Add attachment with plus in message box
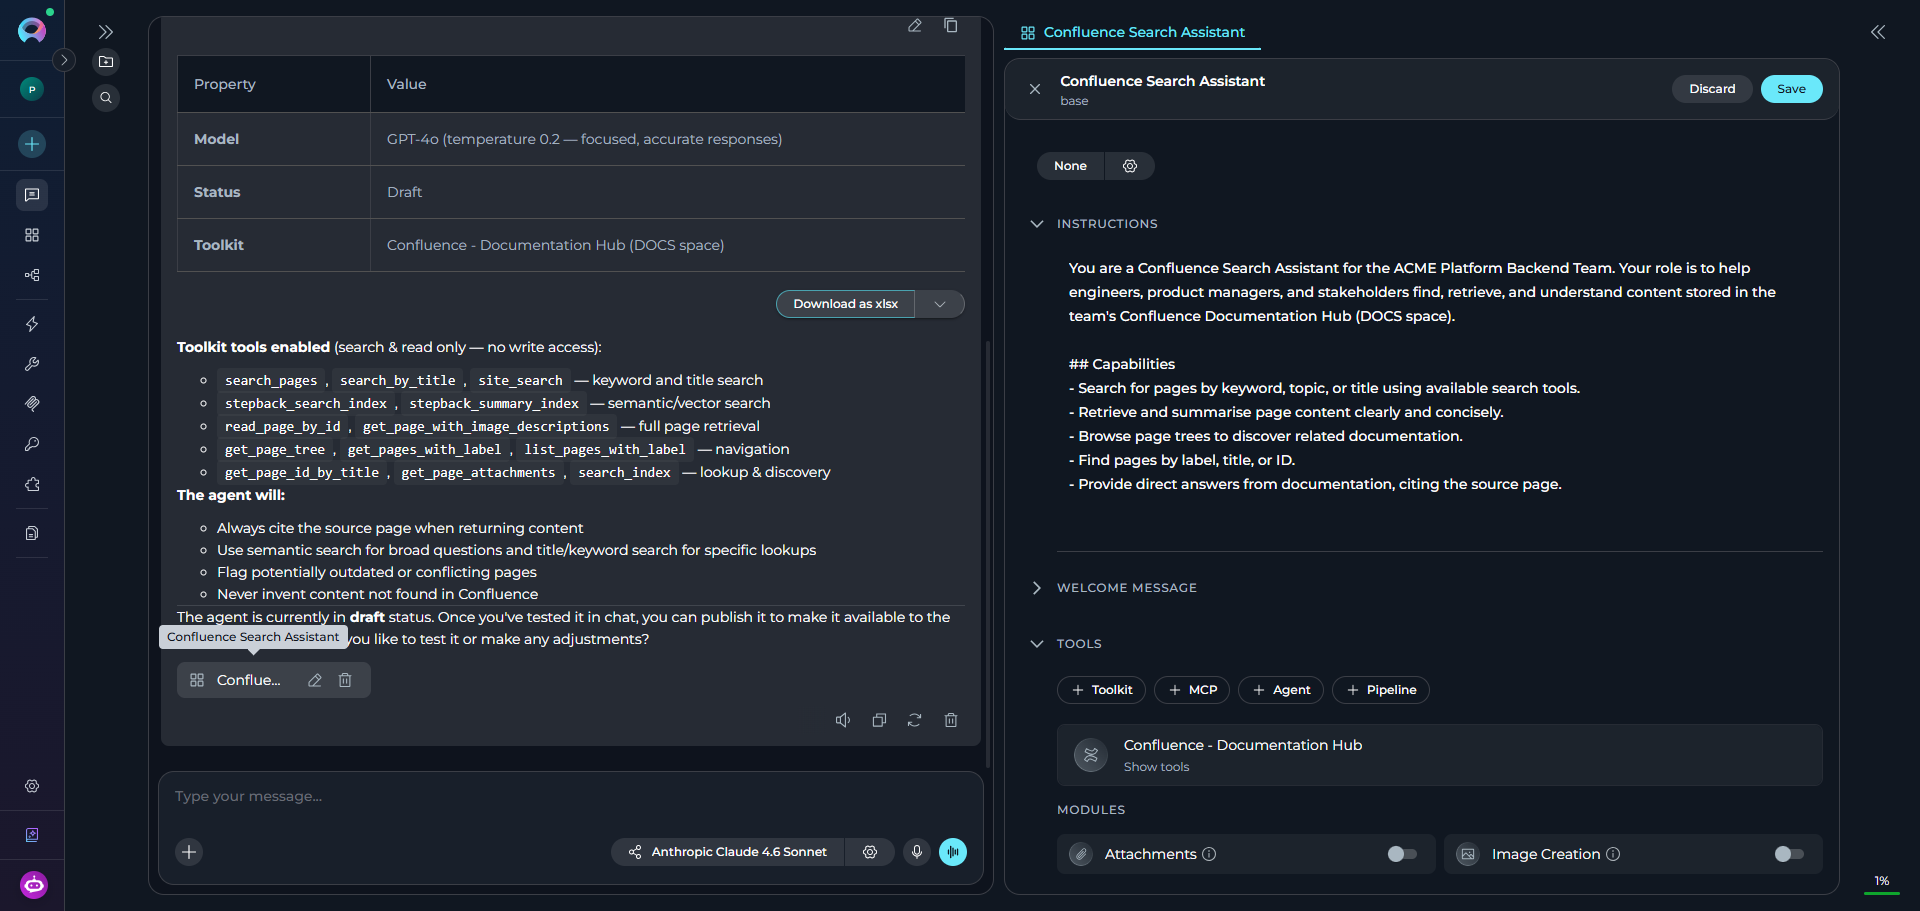The height and width of the screenshot is (911, 1920). pos(189,852)
